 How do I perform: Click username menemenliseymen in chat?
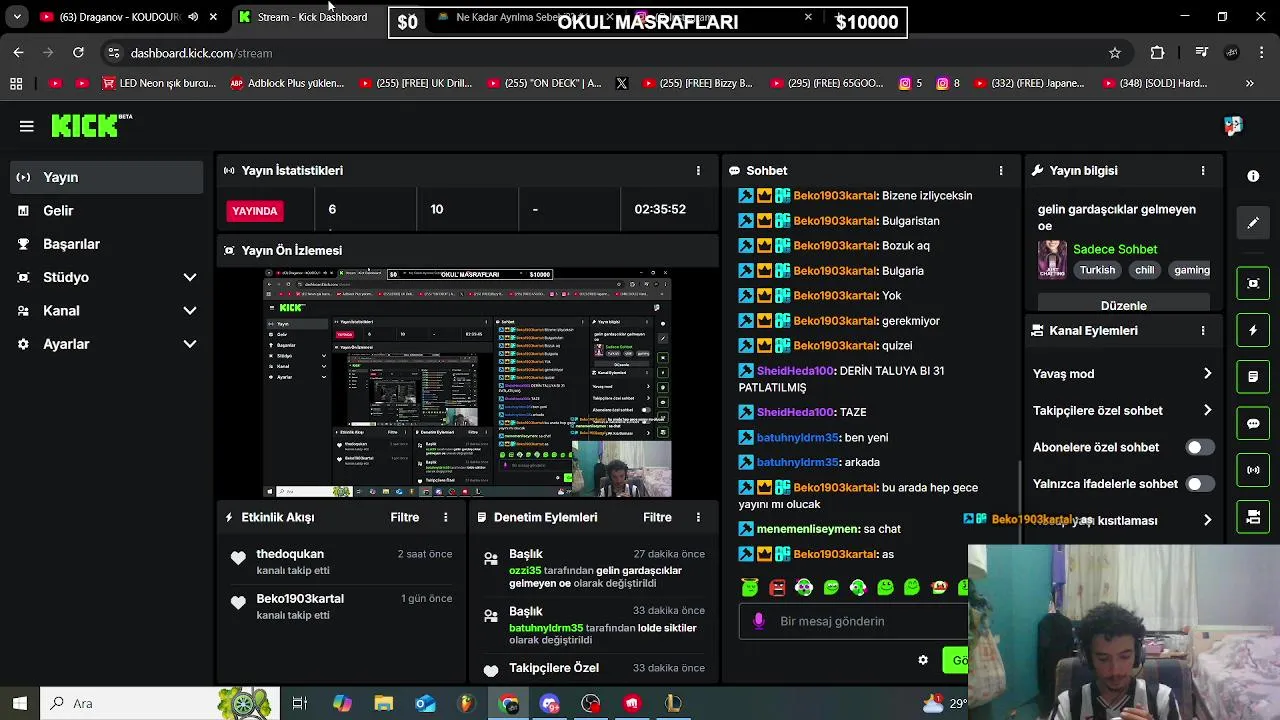coord(808,529)
